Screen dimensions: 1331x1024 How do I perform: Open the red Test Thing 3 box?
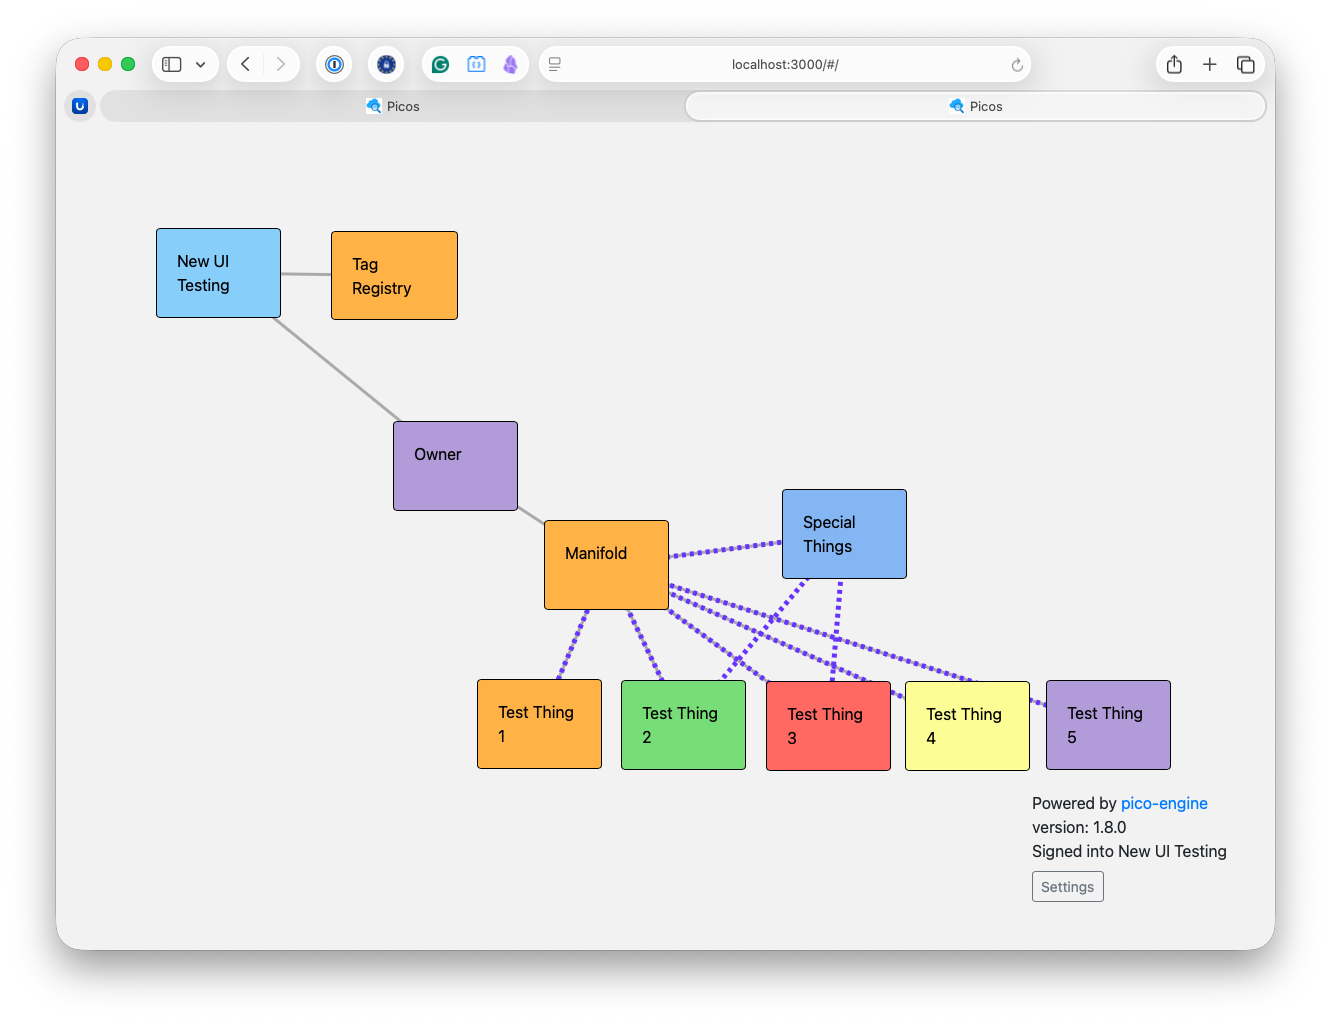[828, 726]
